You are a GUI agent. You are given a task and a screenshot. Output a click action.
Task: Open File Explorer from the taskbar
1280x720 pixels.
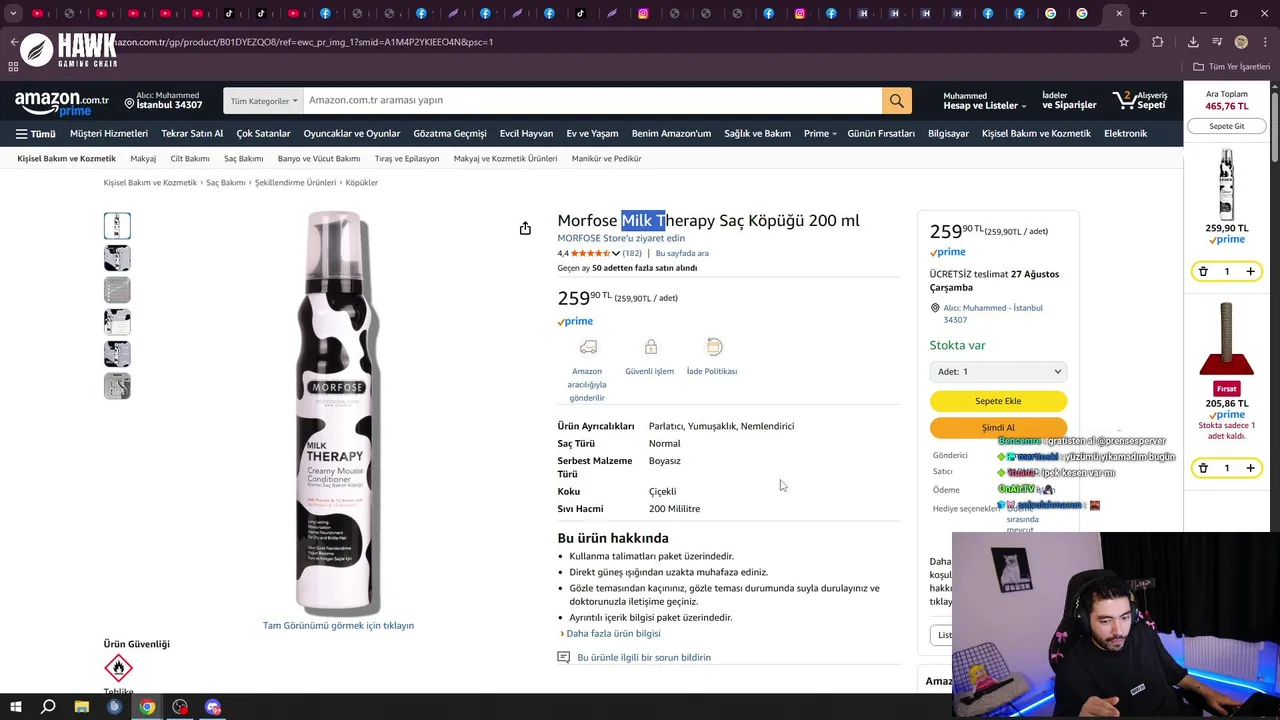click(82, 707)
